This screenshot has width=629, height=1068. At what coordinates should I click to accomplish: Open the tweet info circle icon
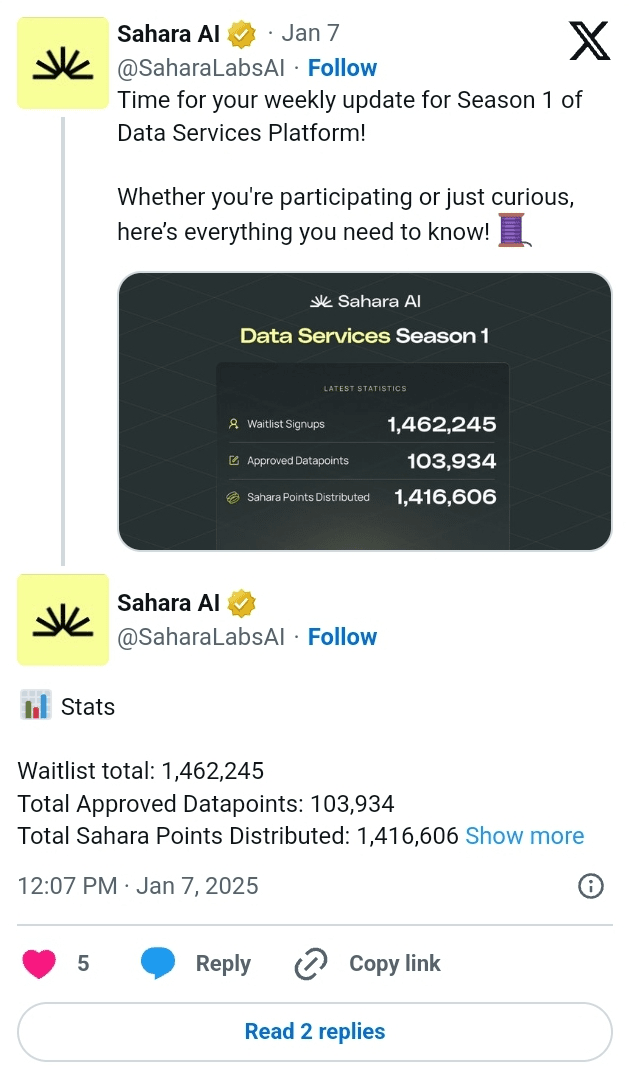coord(591,886)
